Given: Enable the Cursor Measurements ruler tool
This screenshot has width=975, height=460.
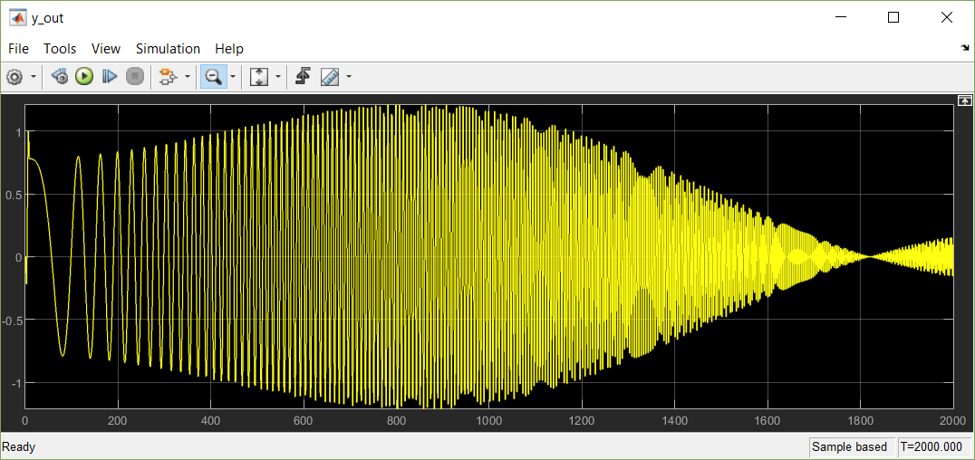Looking at the screenshot, I should point(329,77).
